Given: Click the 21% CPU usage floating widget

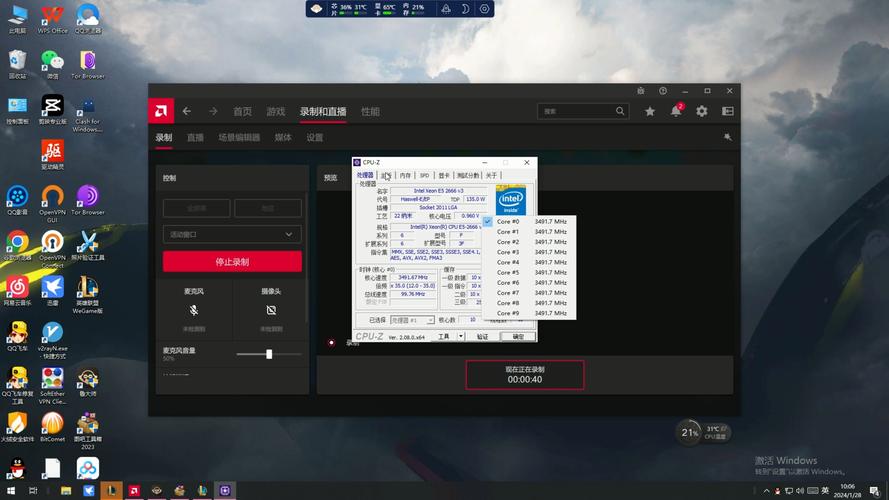Looking at the screenshot, I should point(689,433).
